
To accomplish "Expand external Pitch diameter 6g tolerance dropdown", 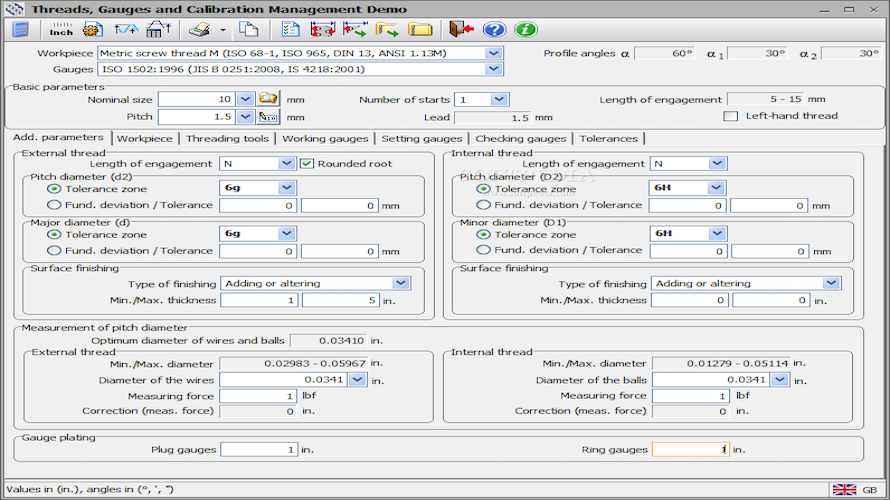I will (287, 187).
